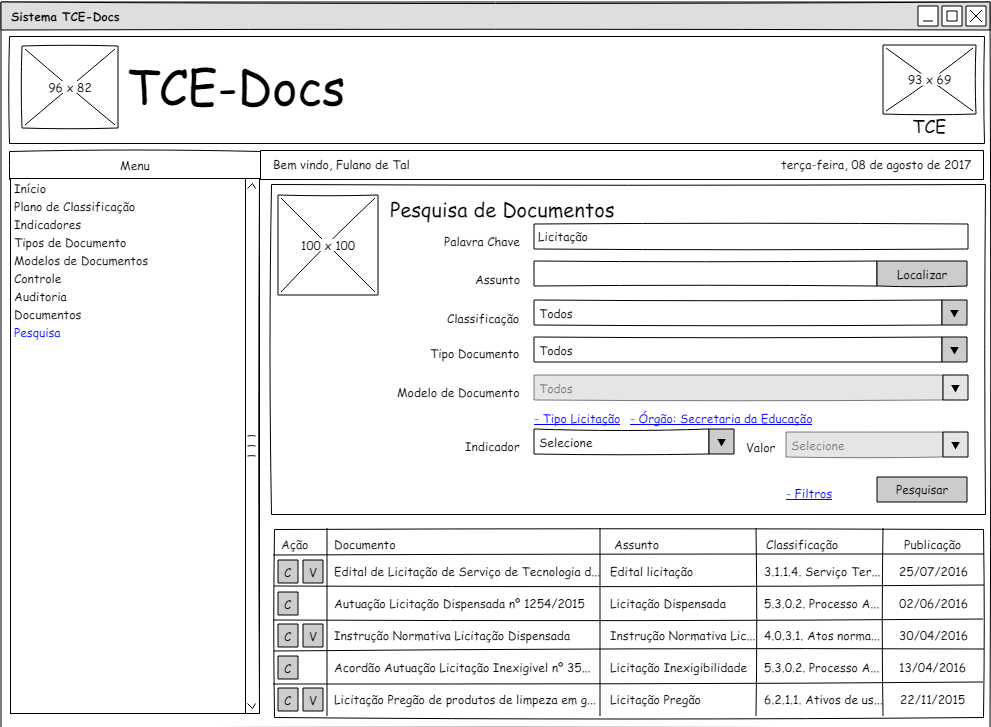Open the Indicador dropdown list
Image resolution: width=991 pixels, height=727 pixels.
tap(721, 442)
